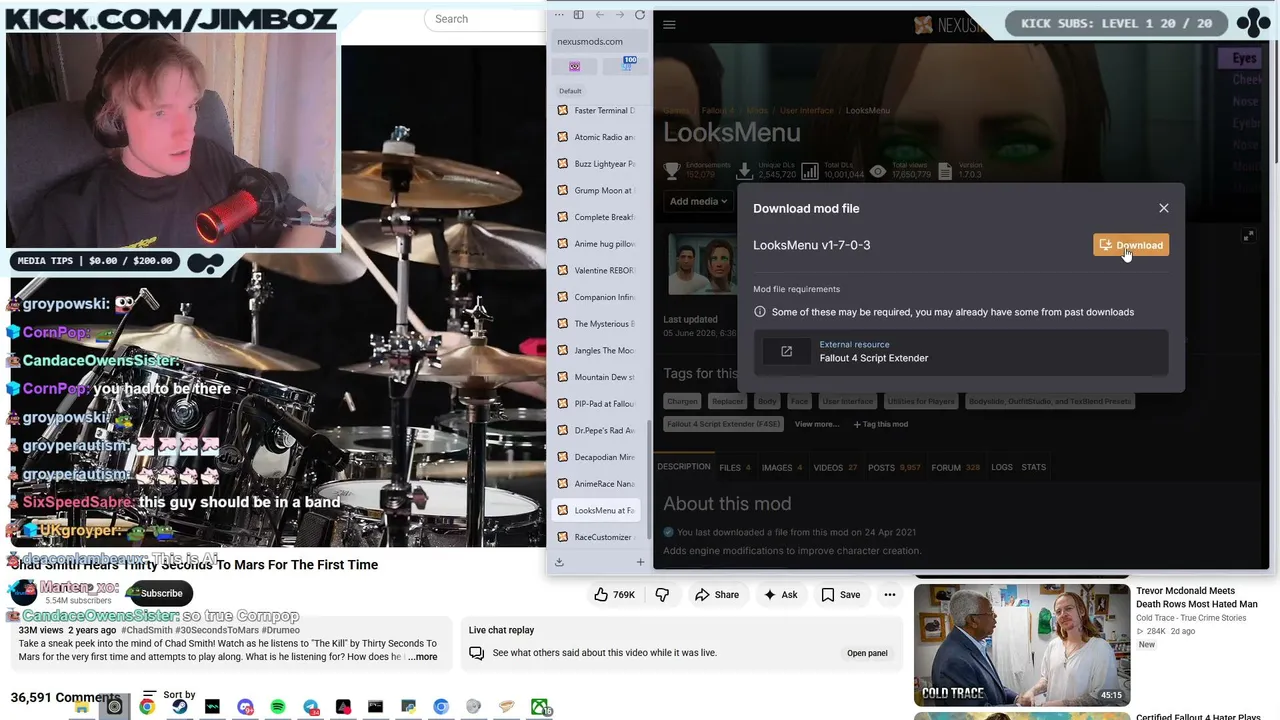Screen dimensions: 1280x720
Task: Open the Nexus Mods hamburger menu
Action: tap(669, 25)
